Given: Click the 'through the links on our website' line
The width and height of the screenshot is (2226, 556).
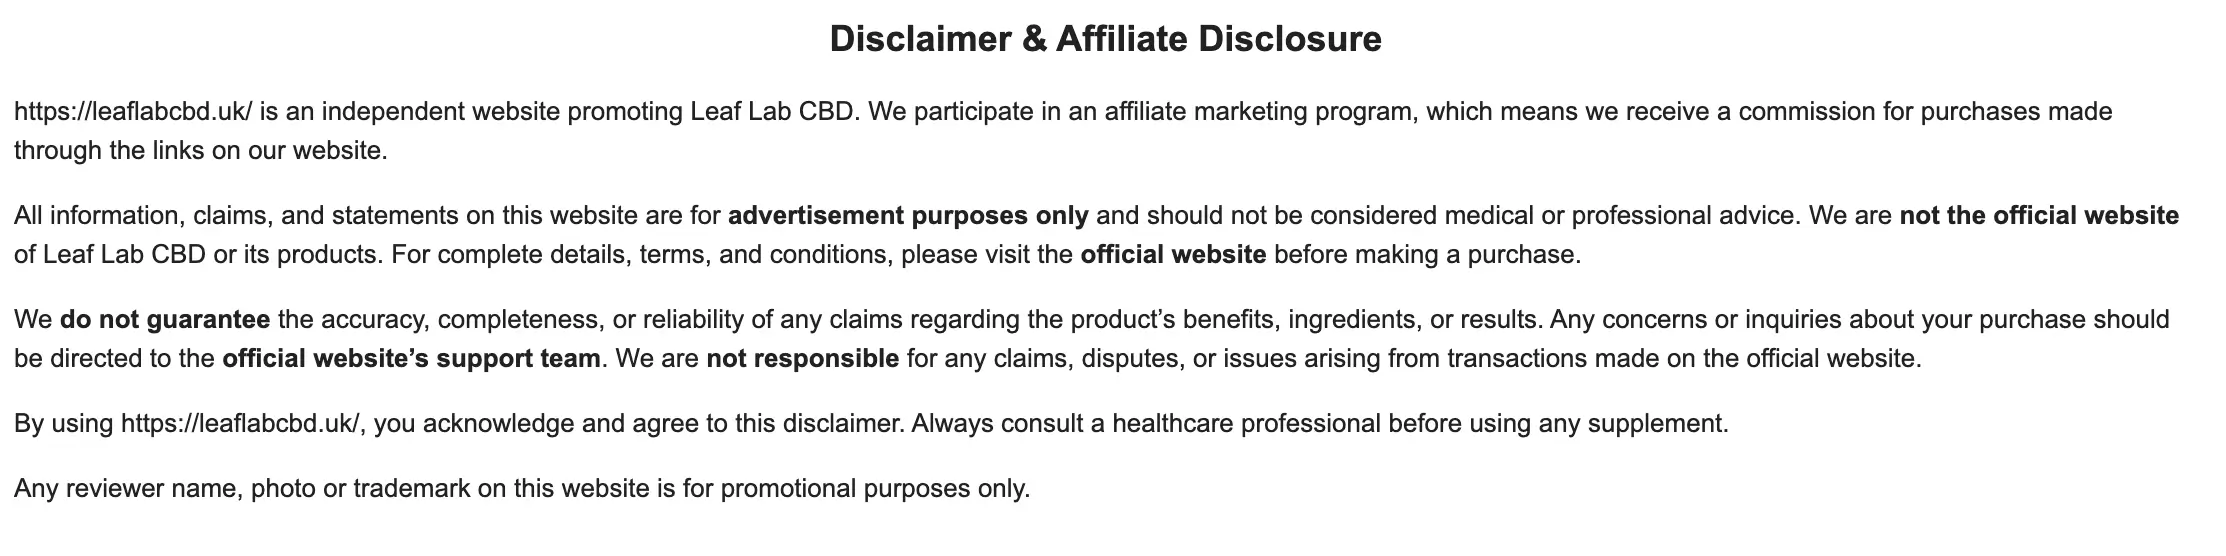Looking at the screenshot, I should coord(200,151).
